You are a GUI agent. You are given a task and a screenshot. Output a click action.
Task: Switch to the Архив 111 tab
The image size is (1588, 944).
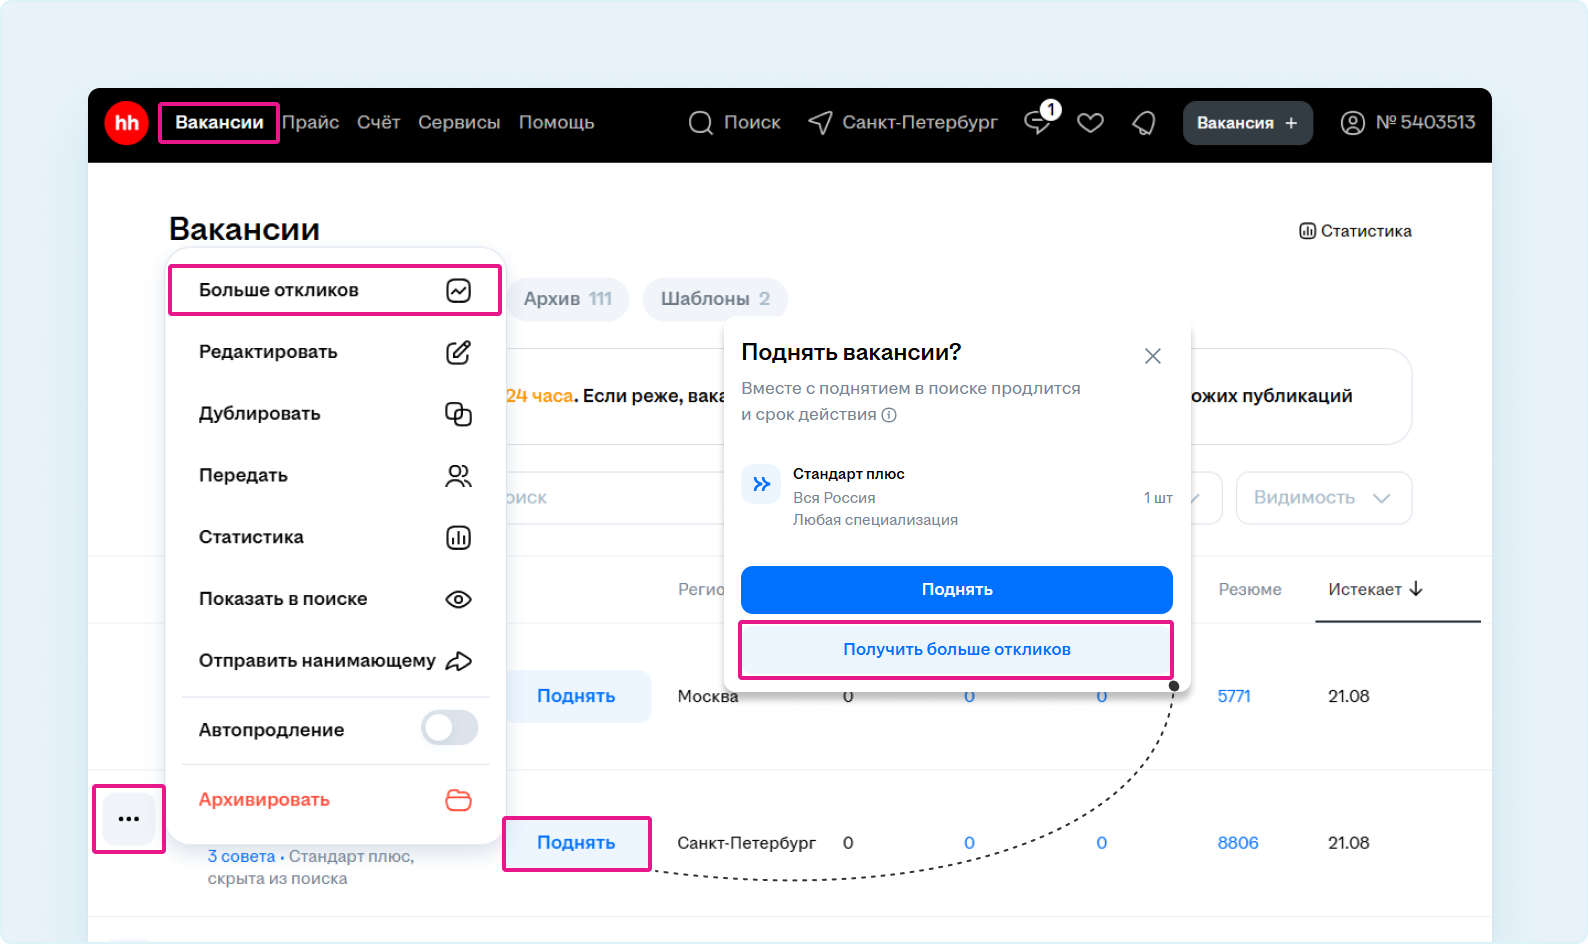pyautogui.click(x=568, y=299)
